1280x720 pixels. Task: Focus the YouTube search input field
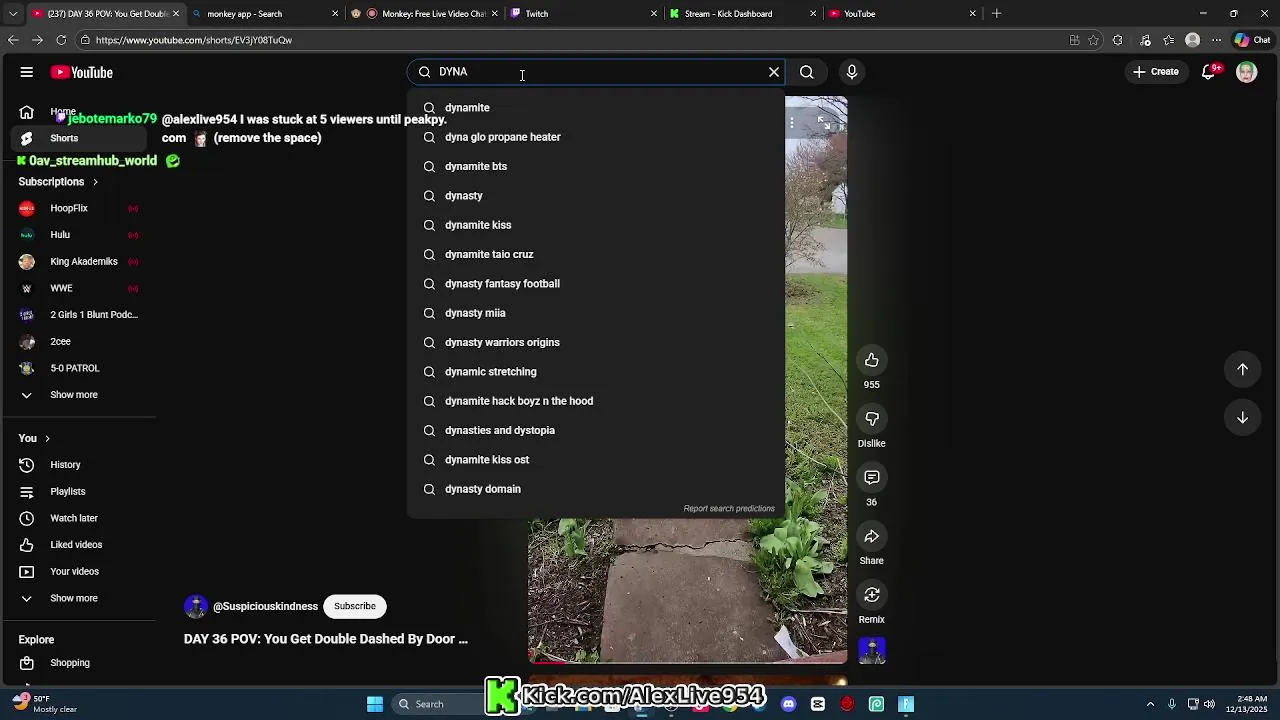click(598, 72)
